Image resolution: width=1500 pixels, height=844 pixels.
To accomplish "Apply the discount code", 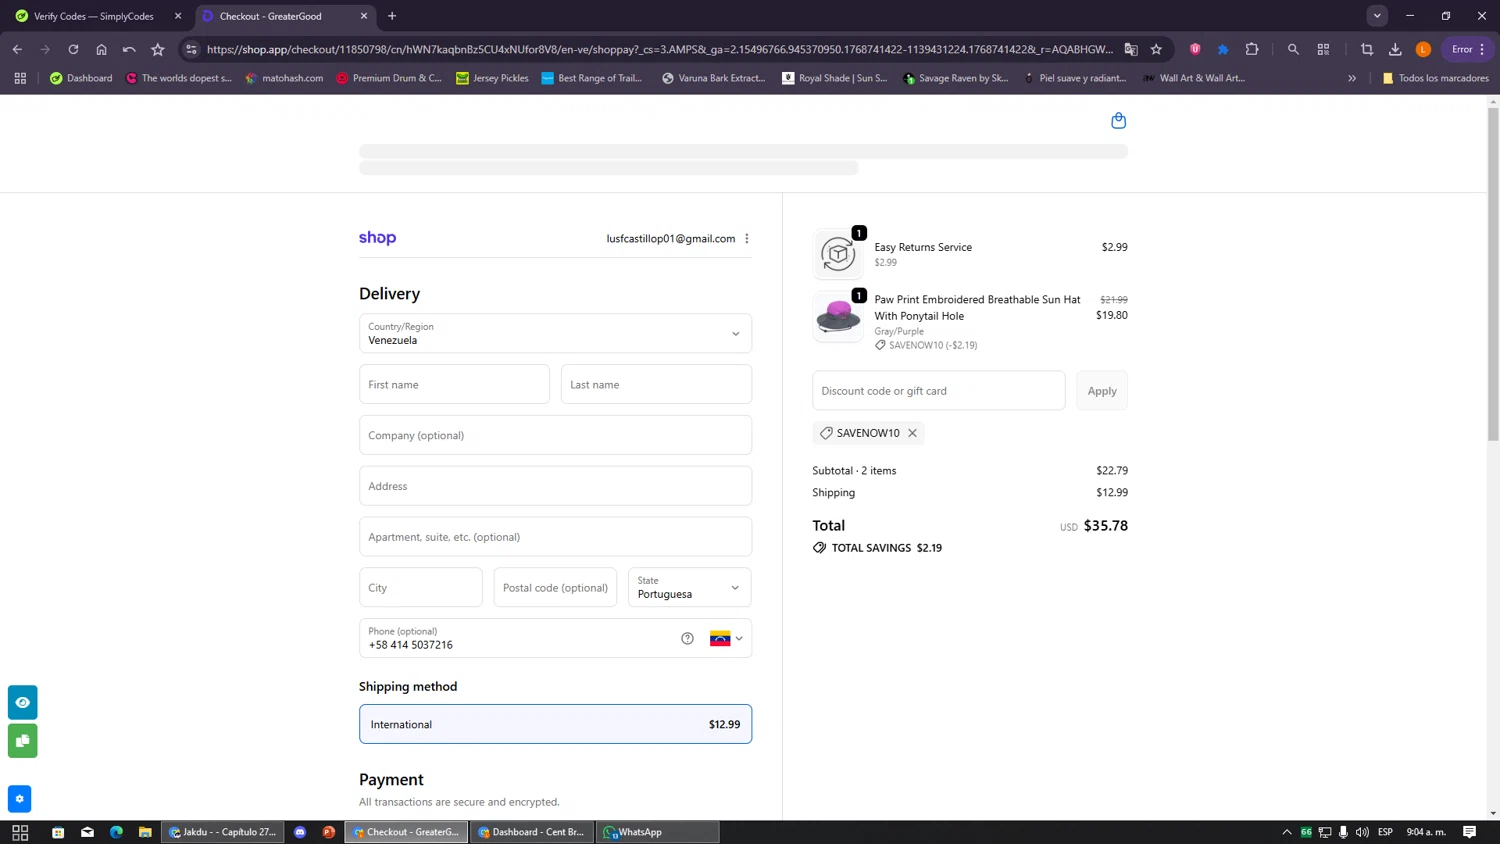I will point(1102,391).
